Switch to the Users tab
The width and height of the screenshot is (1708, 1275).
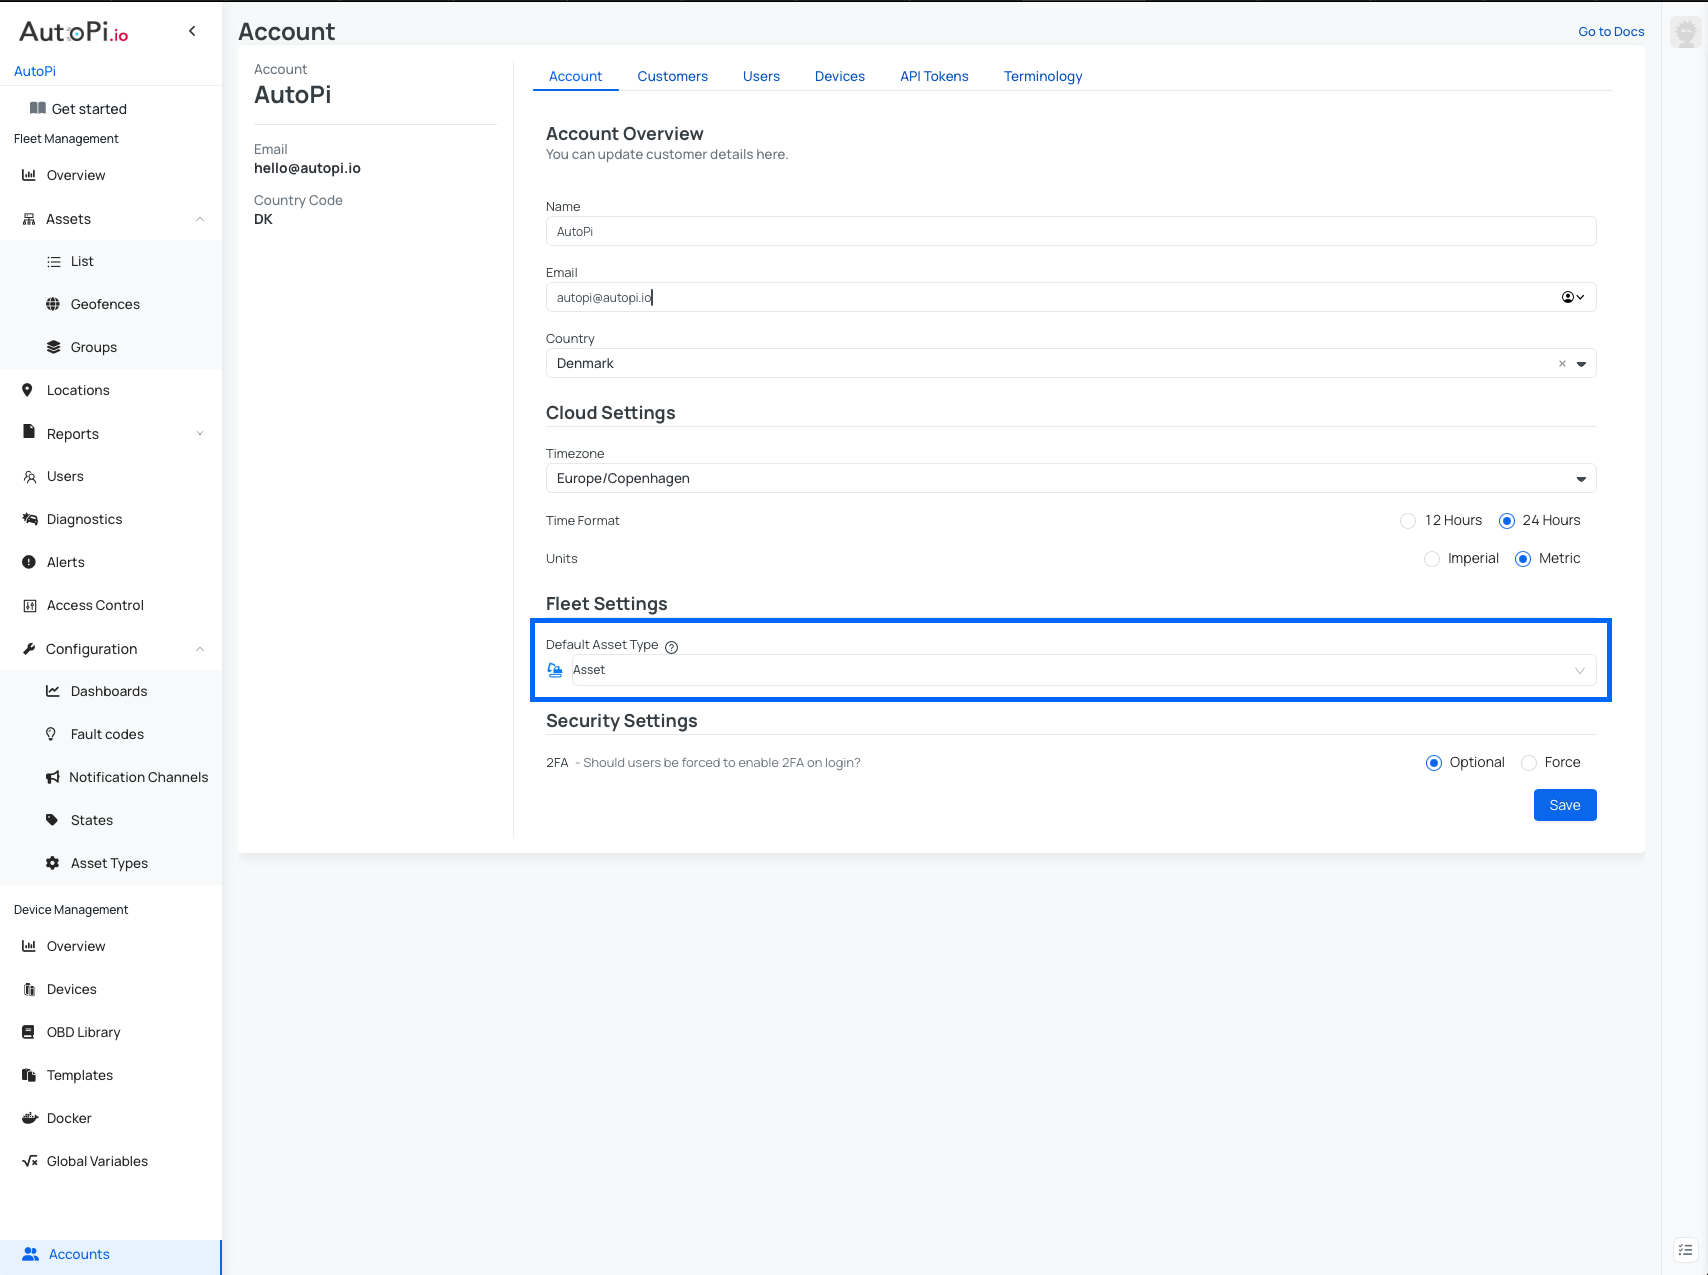pyautogui.click(x=761, y=76)
